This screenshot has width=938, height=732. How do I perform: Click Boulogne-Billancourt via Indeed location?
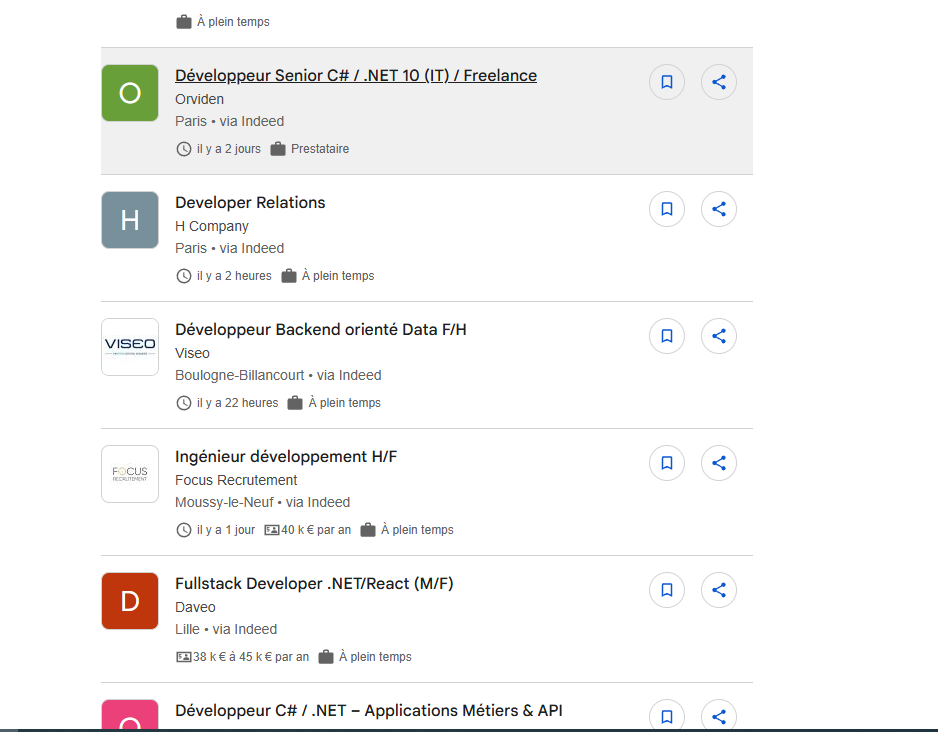(278, 376)
